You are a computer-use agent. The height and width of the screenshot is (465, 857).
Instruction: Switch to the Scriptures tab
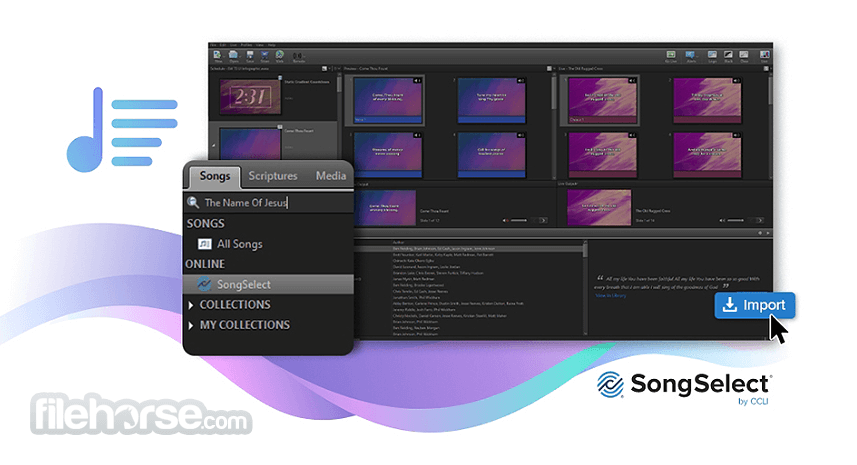(273, 175)
